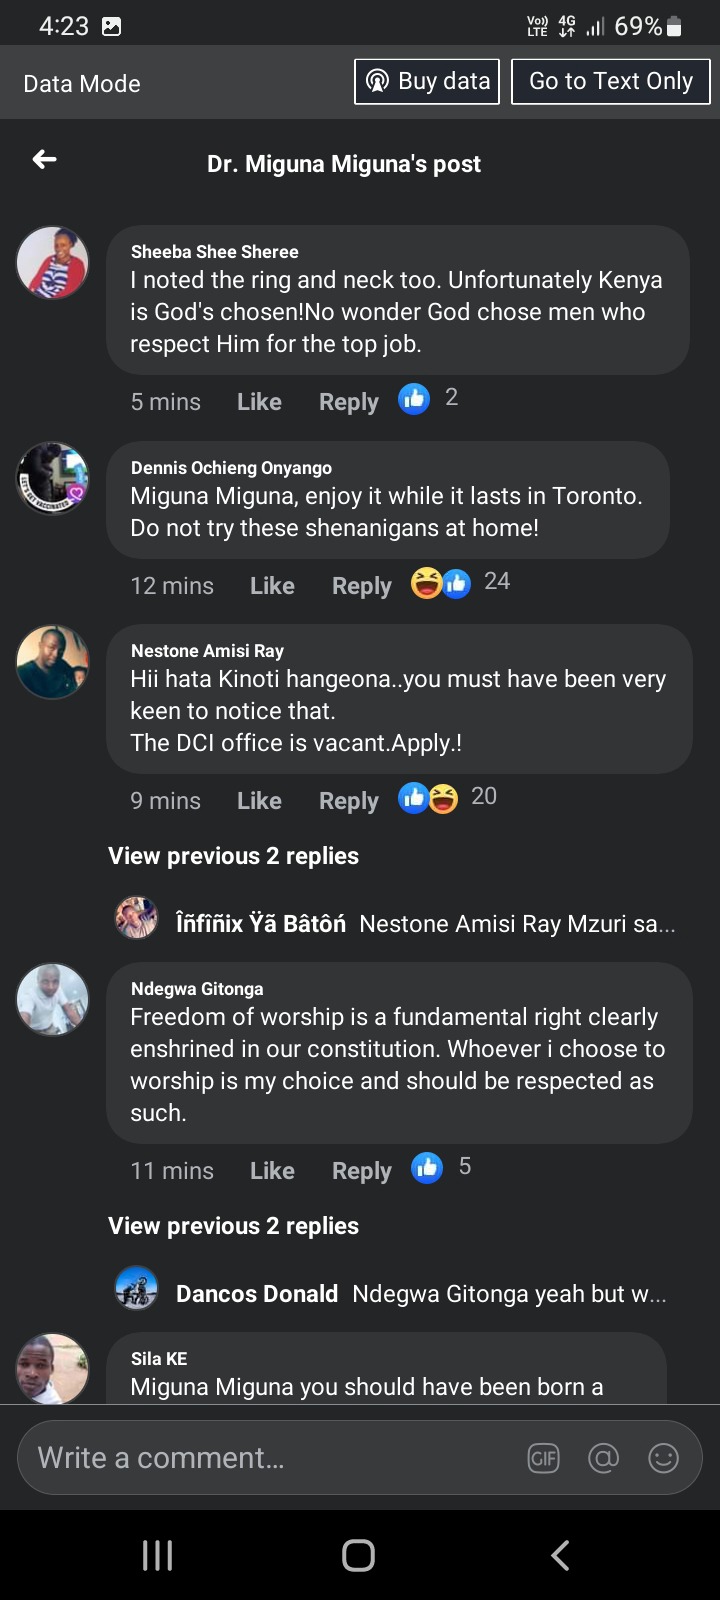Image resolution: width=720 pixels, height=1600 pixels.
Task: Open Ndegwa Gitonga's profile picture
Action: coord(53,999)
